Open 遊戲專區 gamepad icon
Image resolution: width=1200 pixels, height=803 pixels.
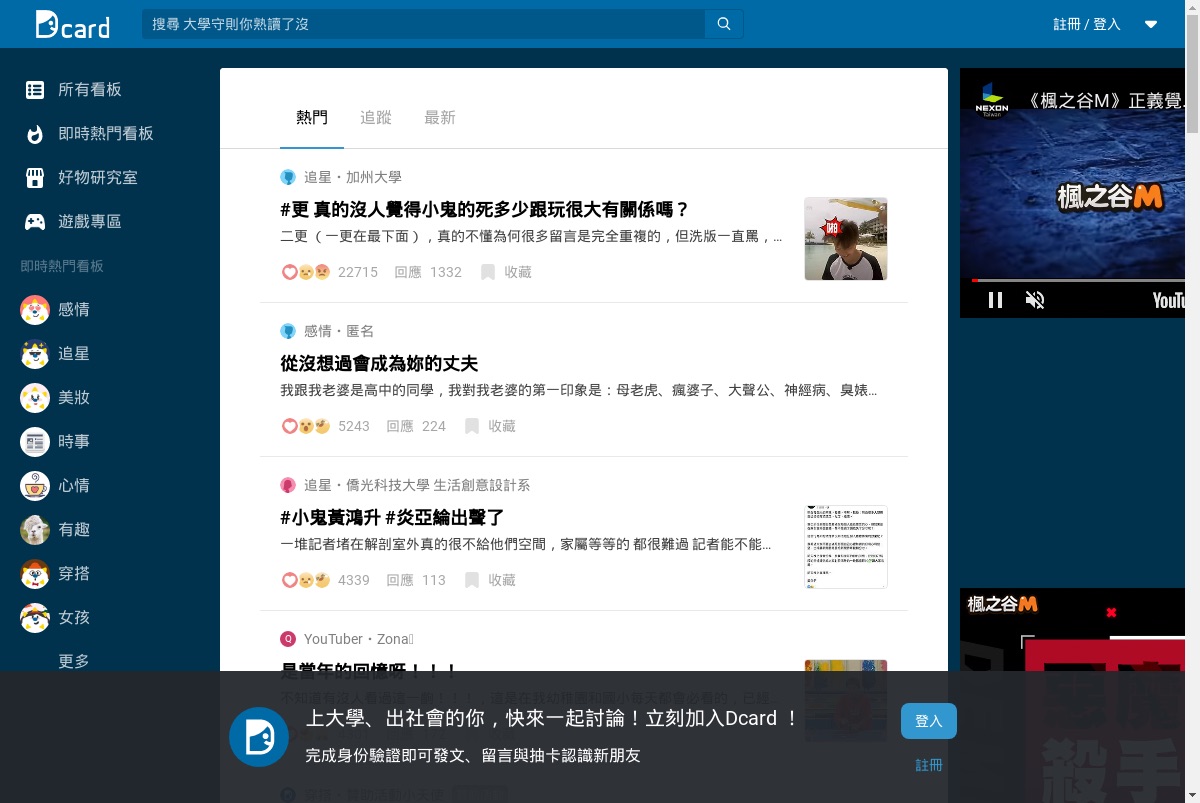point(35,222)
